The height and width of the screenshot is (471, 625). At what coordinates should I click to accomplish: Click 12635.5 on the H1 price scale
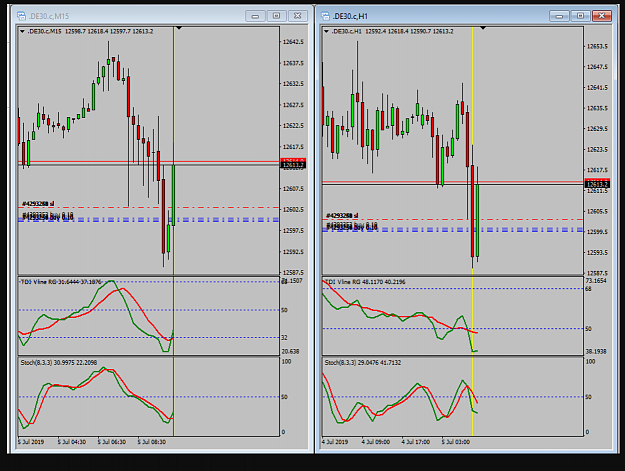tap(597, 108)
